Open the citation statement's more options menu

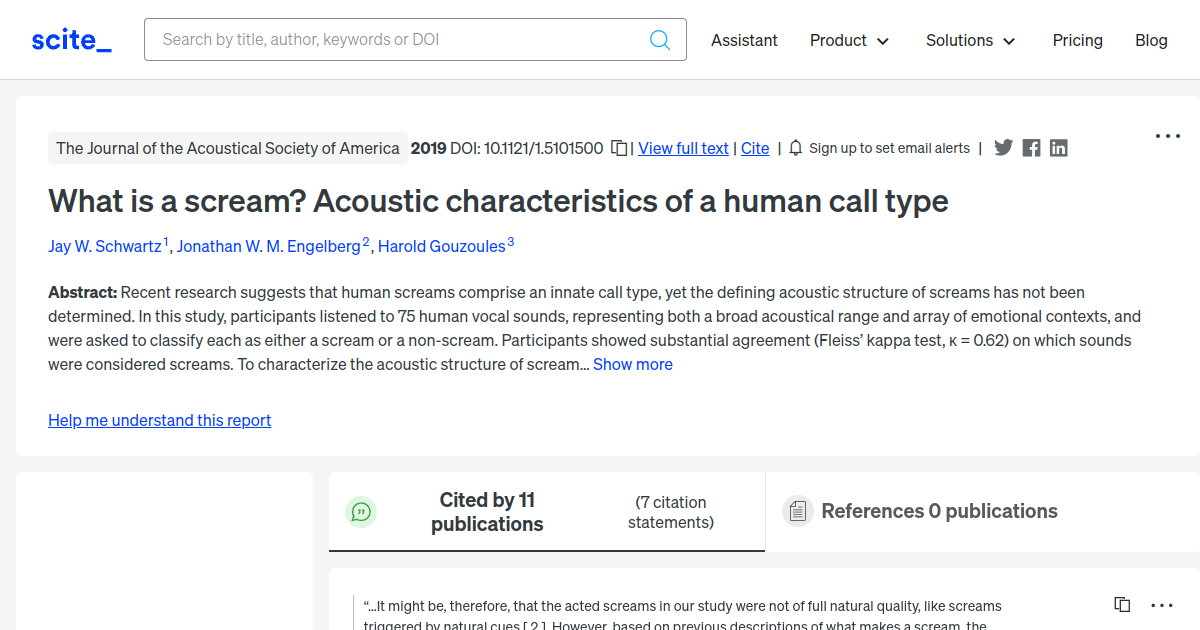coord(1162,605)
